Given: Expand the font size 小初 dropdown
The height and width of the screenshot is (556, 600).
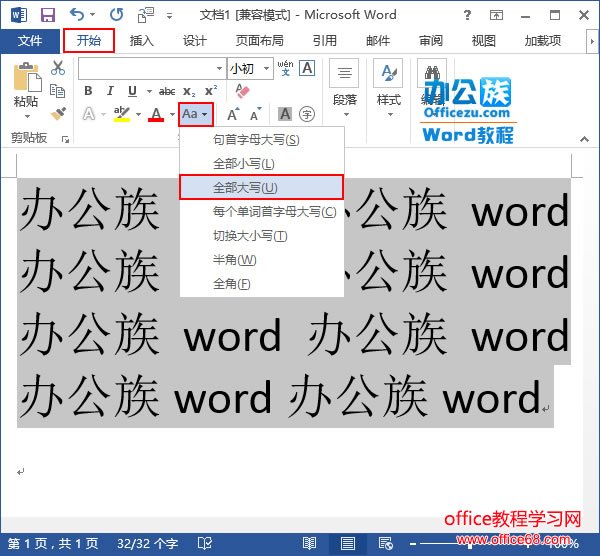Looking at the screenshot, I should [x=265, y=68].
